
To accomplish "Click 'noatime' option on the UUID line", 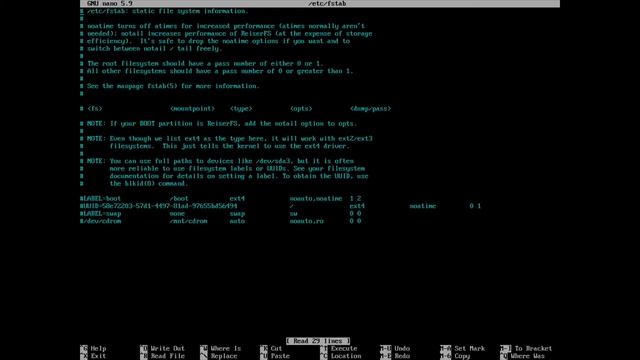I will (423, 206).
